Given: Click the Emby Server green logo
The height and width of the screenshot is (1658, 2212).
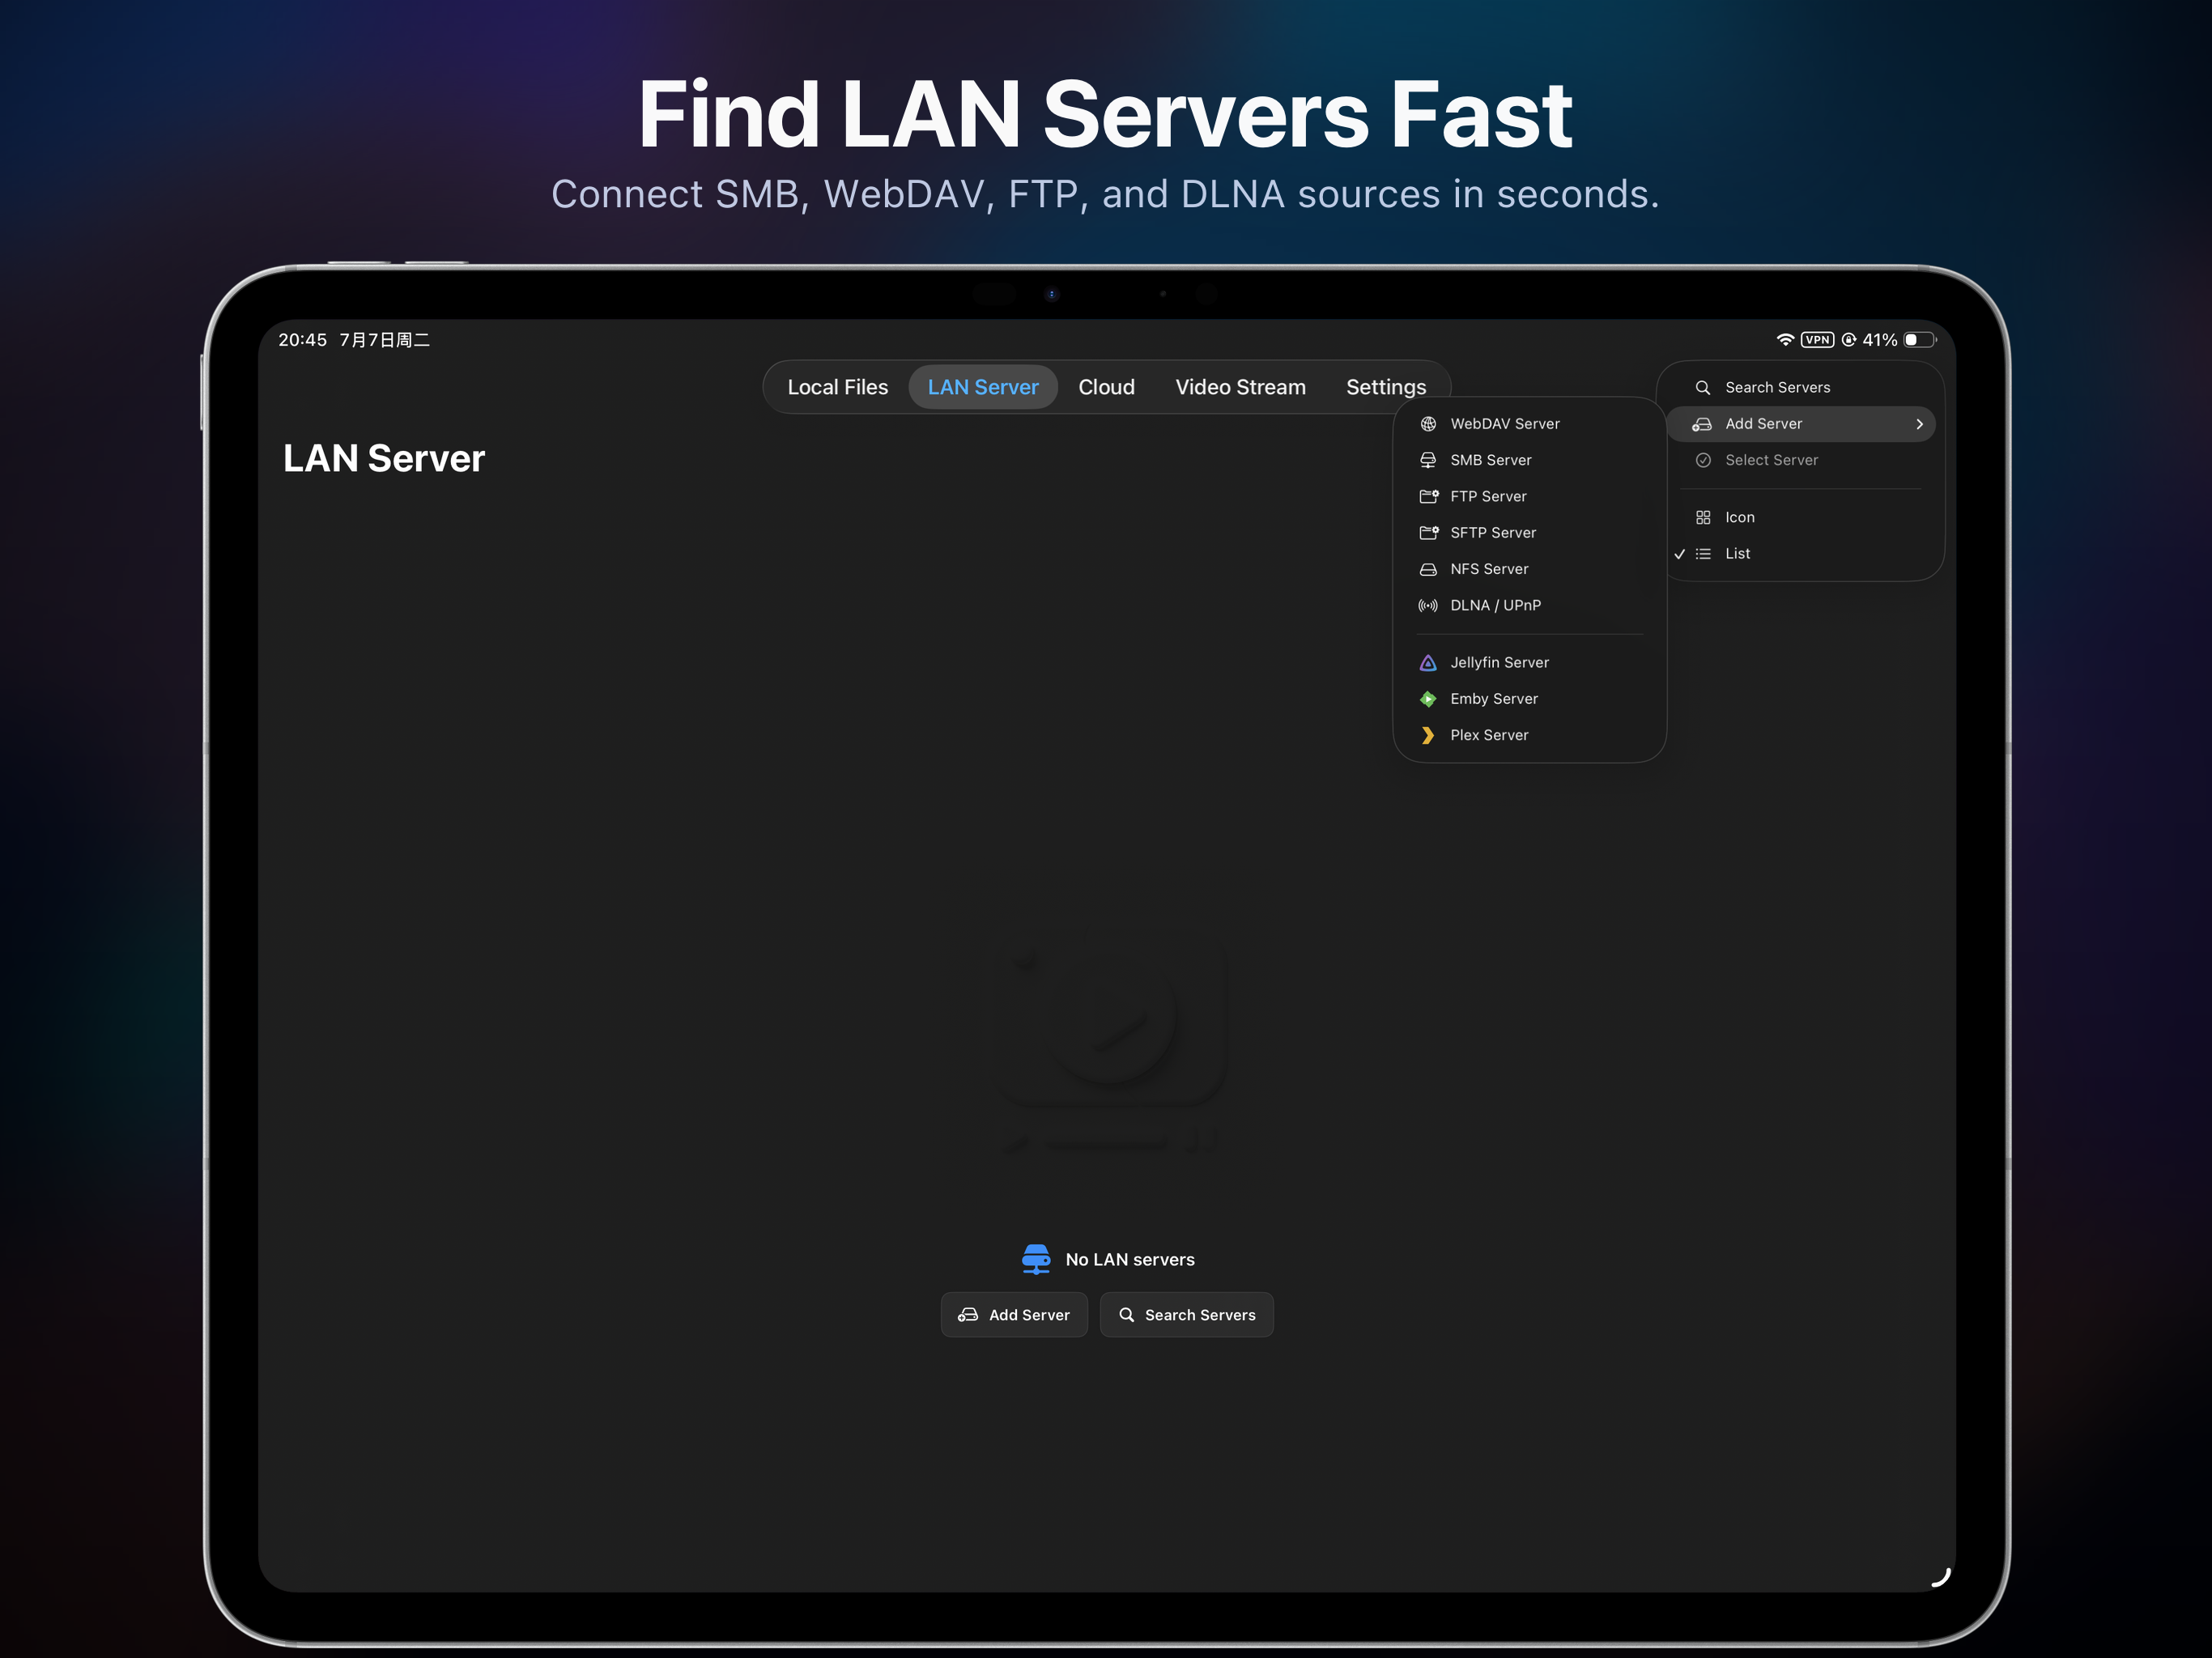Looking at the screenshot, I should pos(1428,699).
